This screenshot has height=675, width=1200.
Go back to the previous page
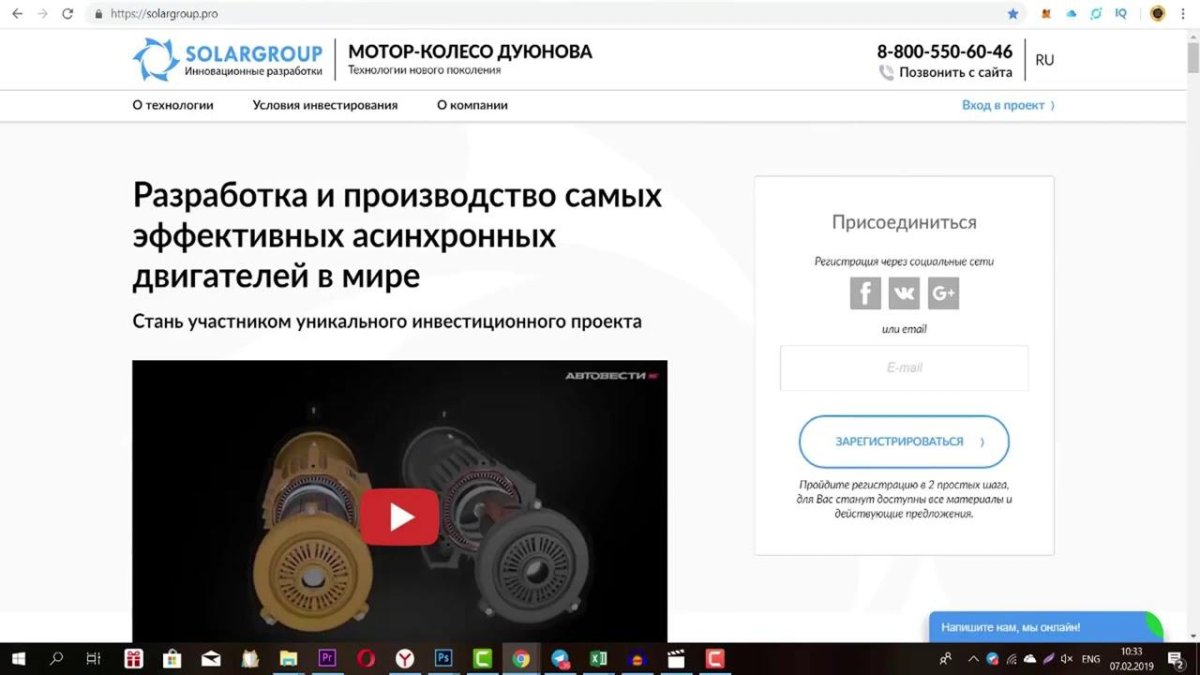point(17,14)
